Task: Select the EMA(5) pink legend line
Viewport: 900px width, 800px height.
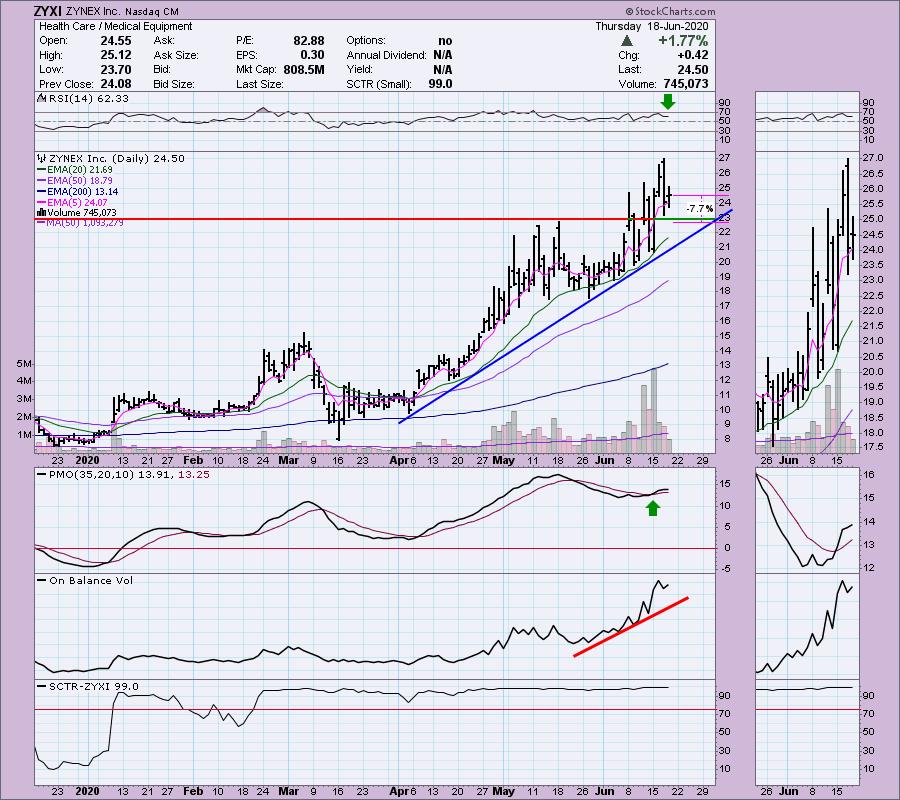Action: coord(41,203)
